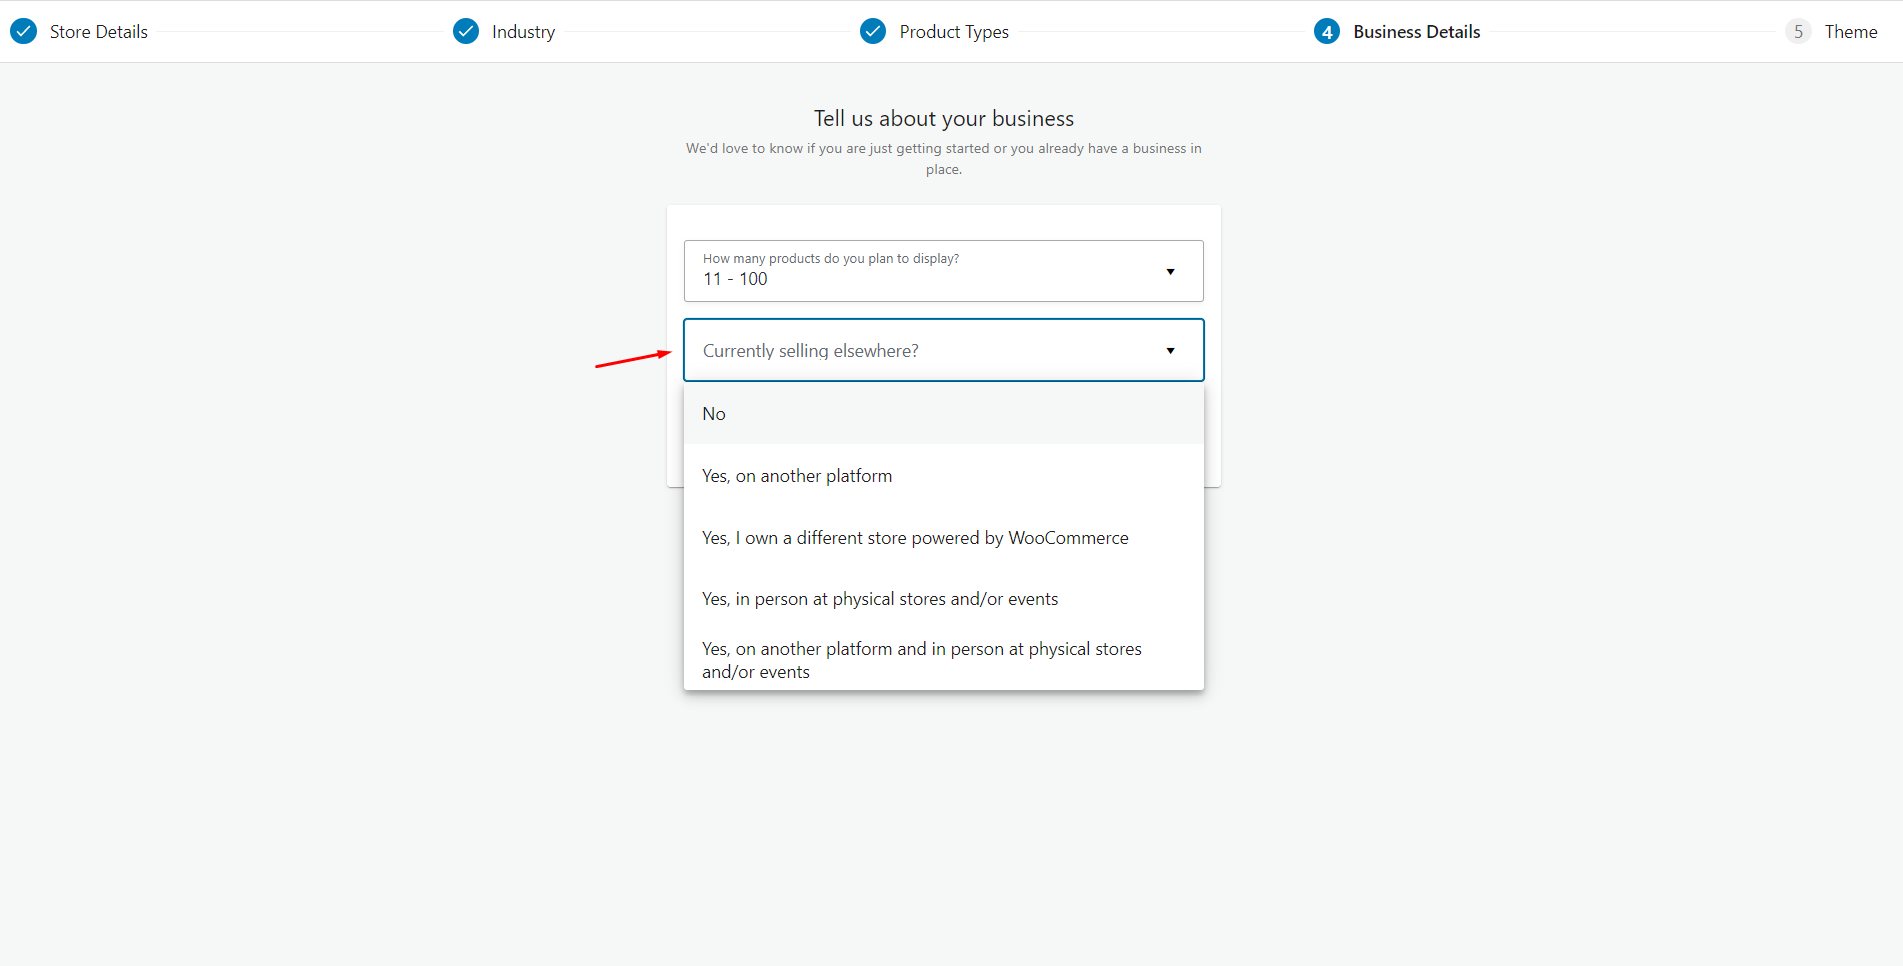Choose another platform and in person option

921,660
